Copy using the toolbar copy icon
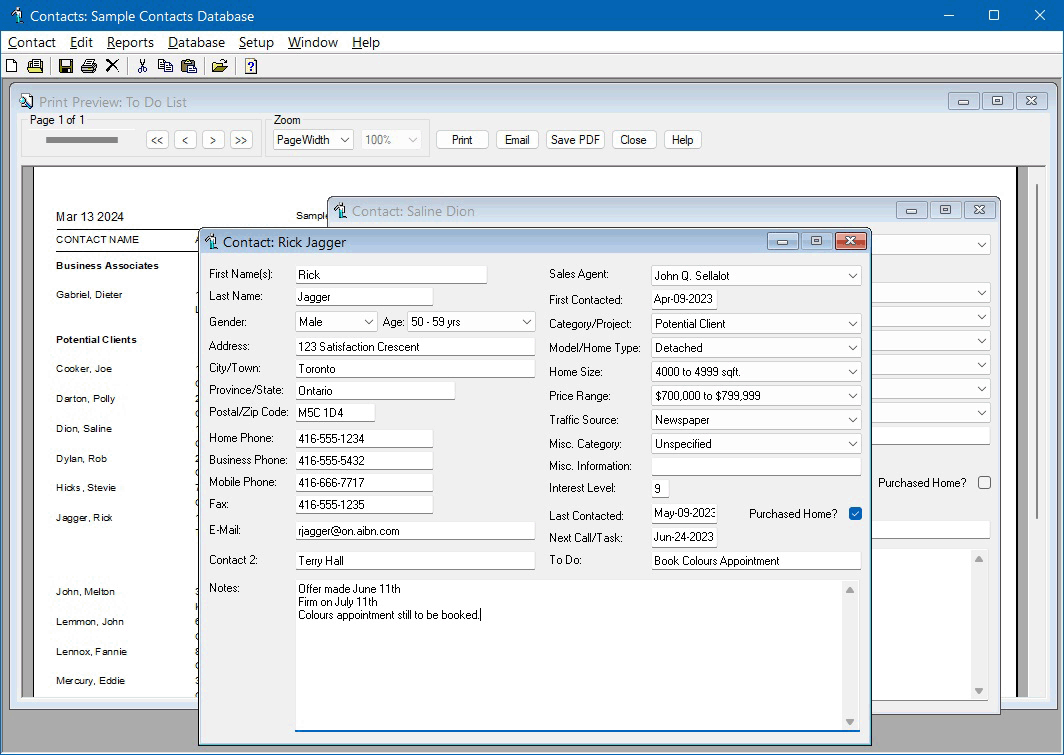 click(x=164, y=65)
